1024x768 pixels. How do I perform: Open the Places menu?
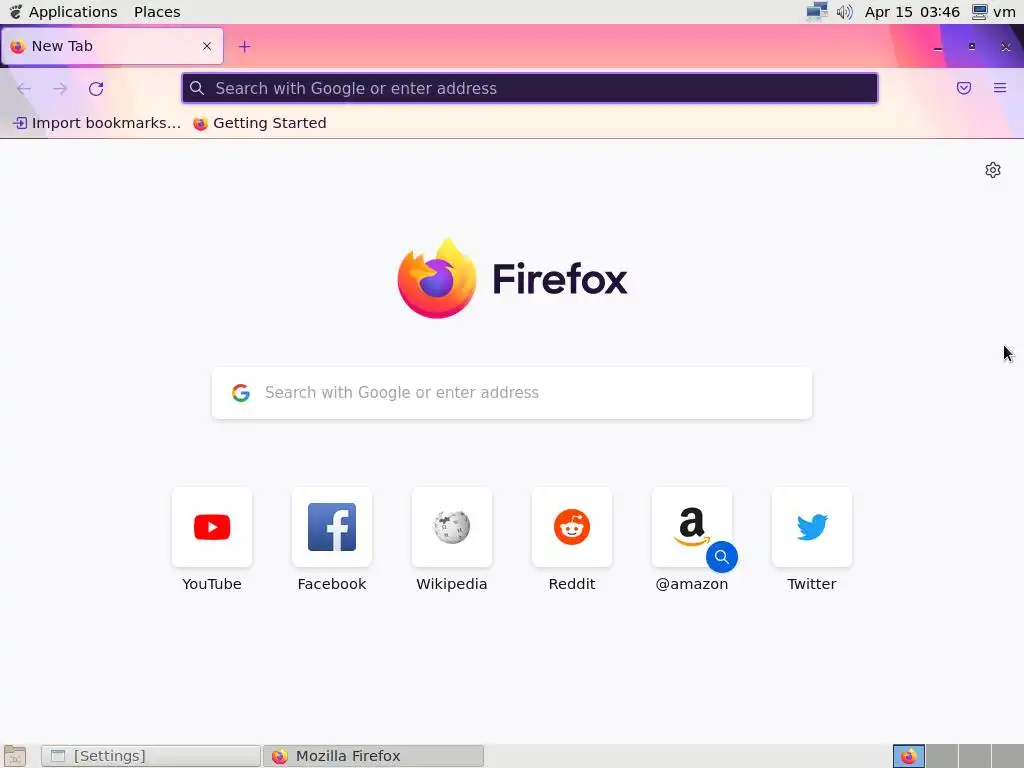pyautogui.click(x=157, y=12)
